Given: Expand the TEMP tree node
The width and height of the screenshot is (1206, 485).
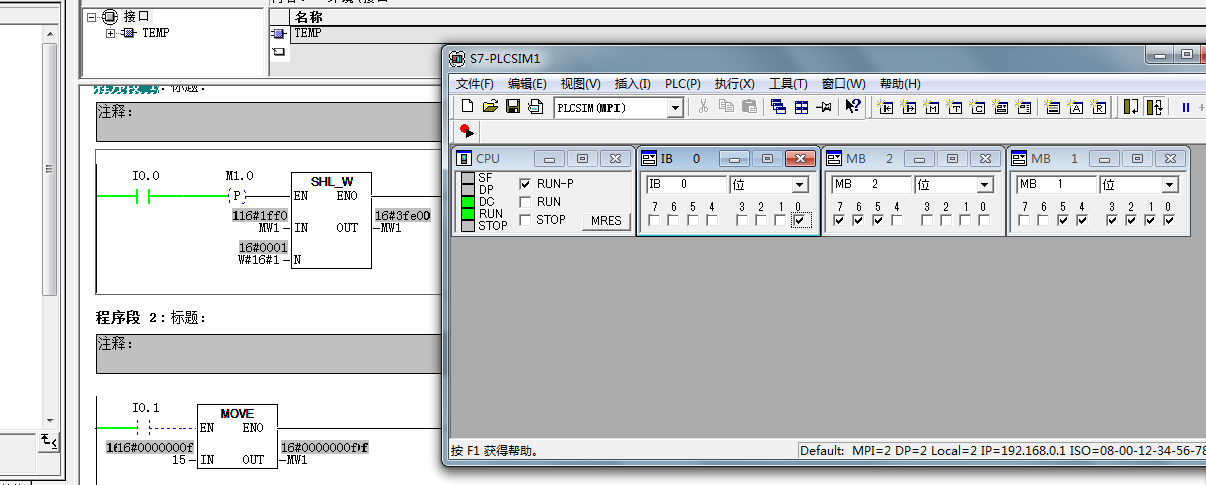Looking at the screenshot, I should (x=111, y=33).
